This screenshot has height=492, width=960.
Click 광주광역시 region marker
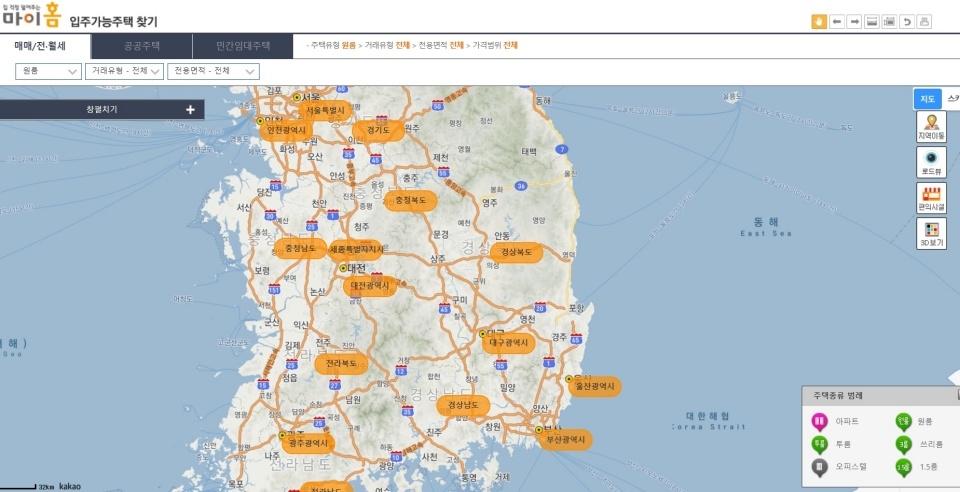click(x=308, y=443)
